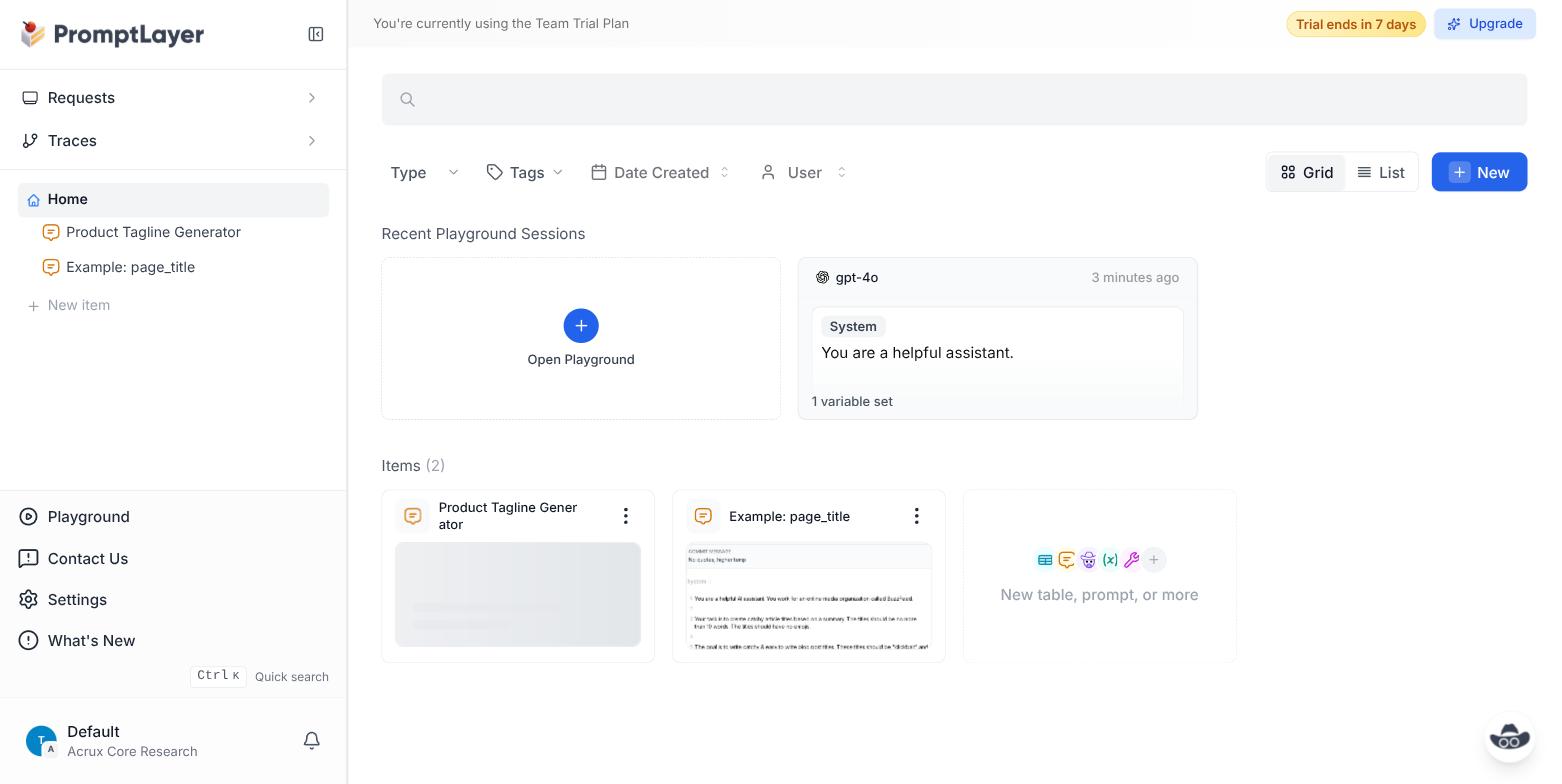This screenshot has height=784, width=1562.
Task: Open the gpt-4o recent playground session
Action: click(x=998, y=338)
